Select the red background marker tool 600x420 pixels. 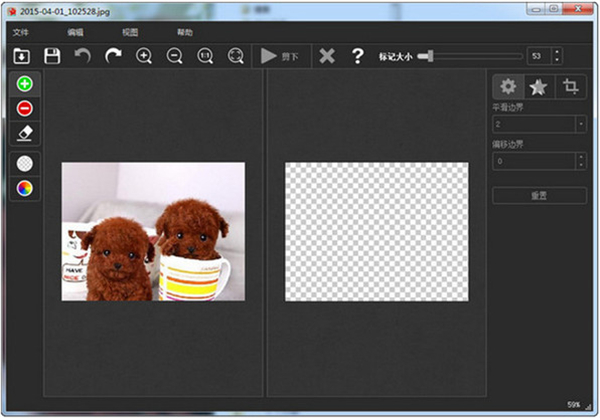(x=25, y=108)
